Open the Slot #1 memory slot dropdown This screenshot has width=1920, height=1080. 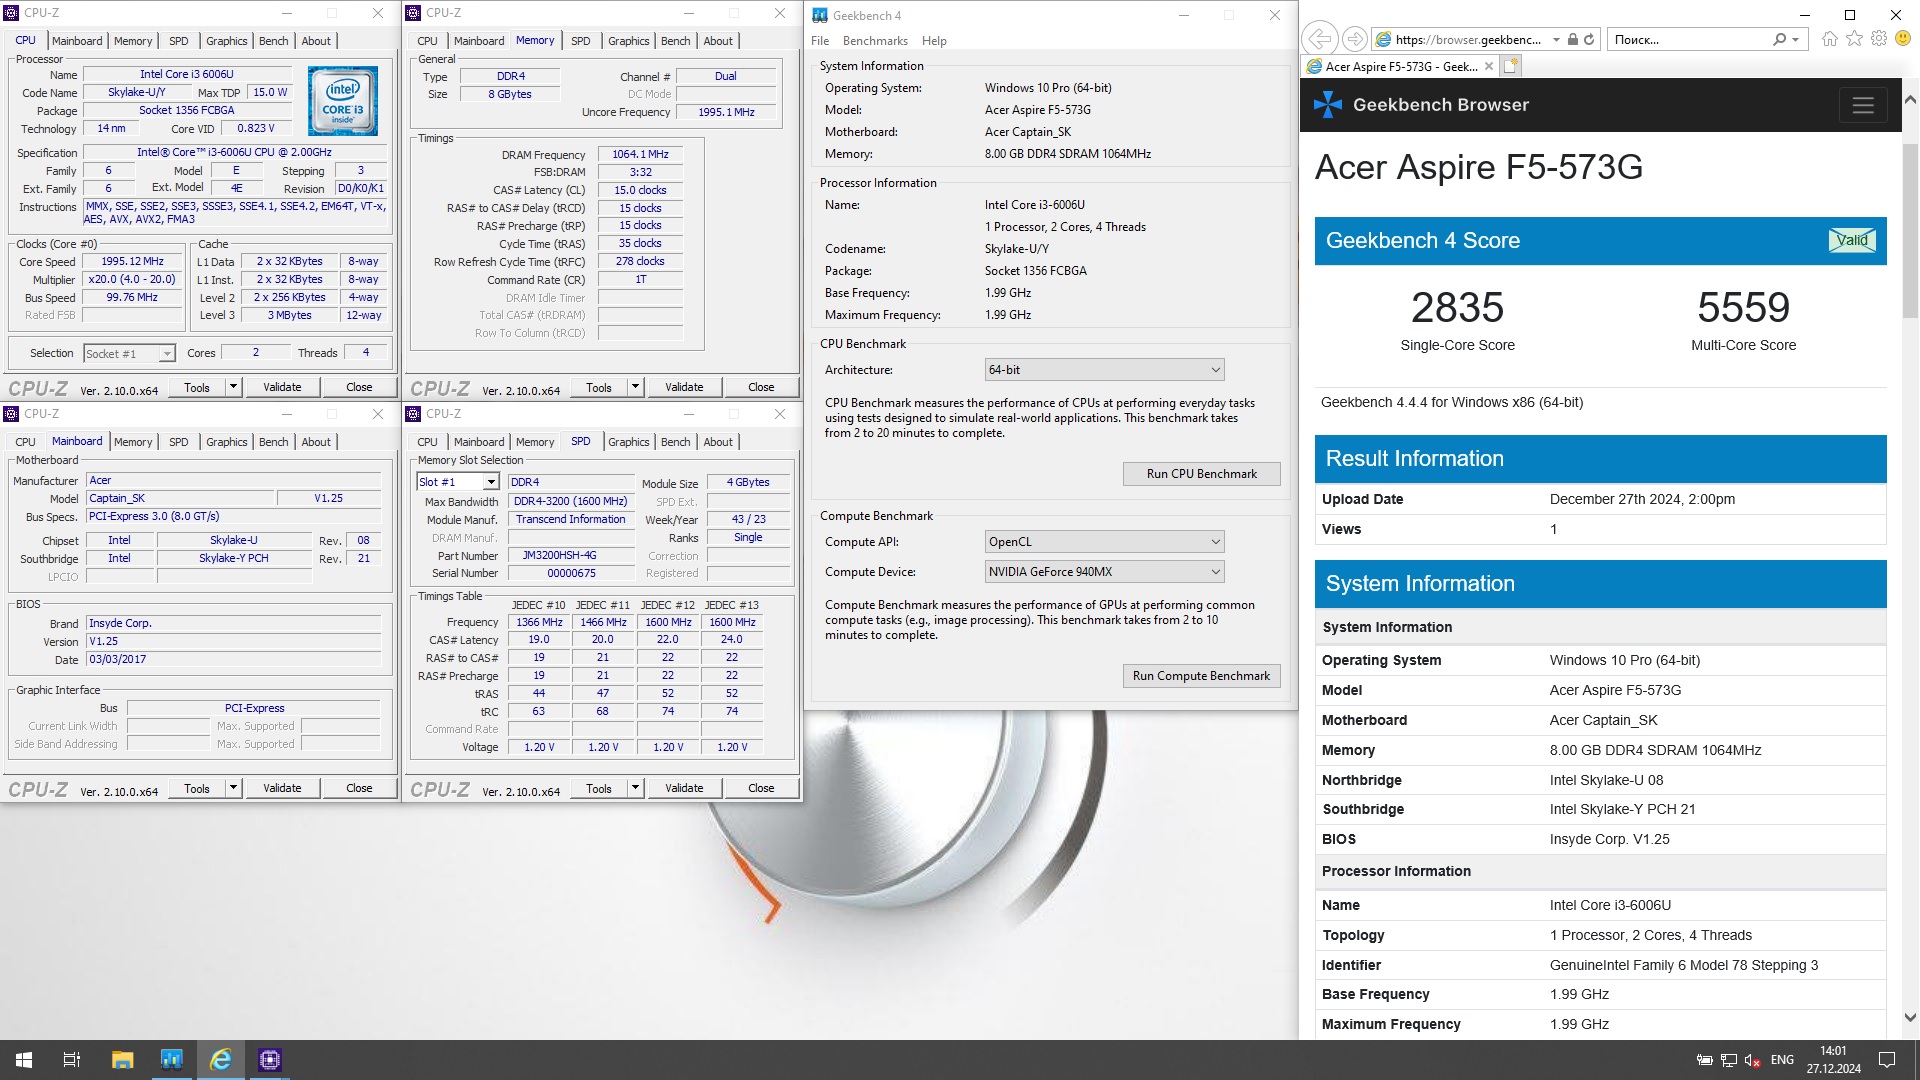[457, 482]
